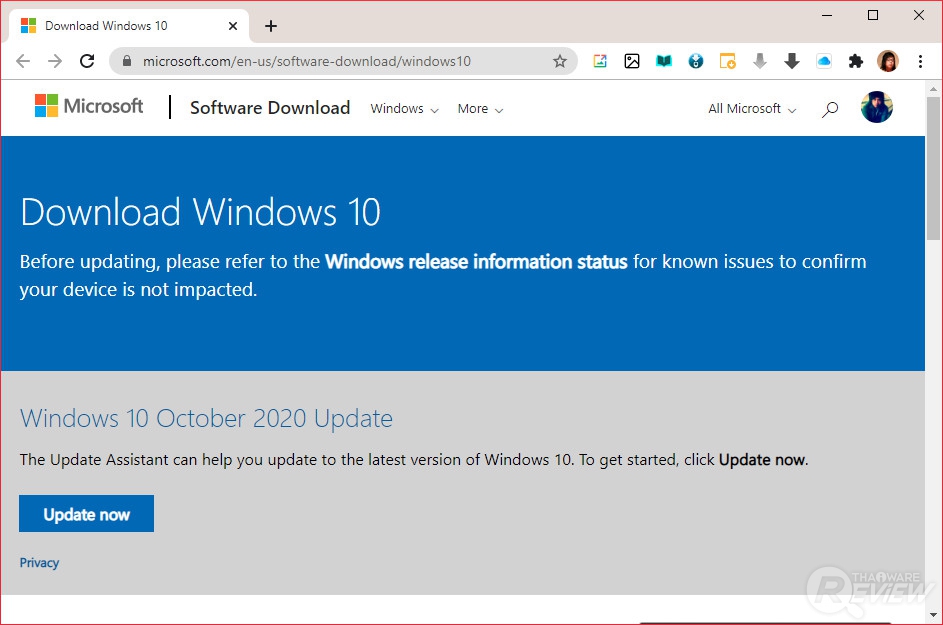Click the address bar URL field
Screen dimensions: 943x625
coord(330,61)
